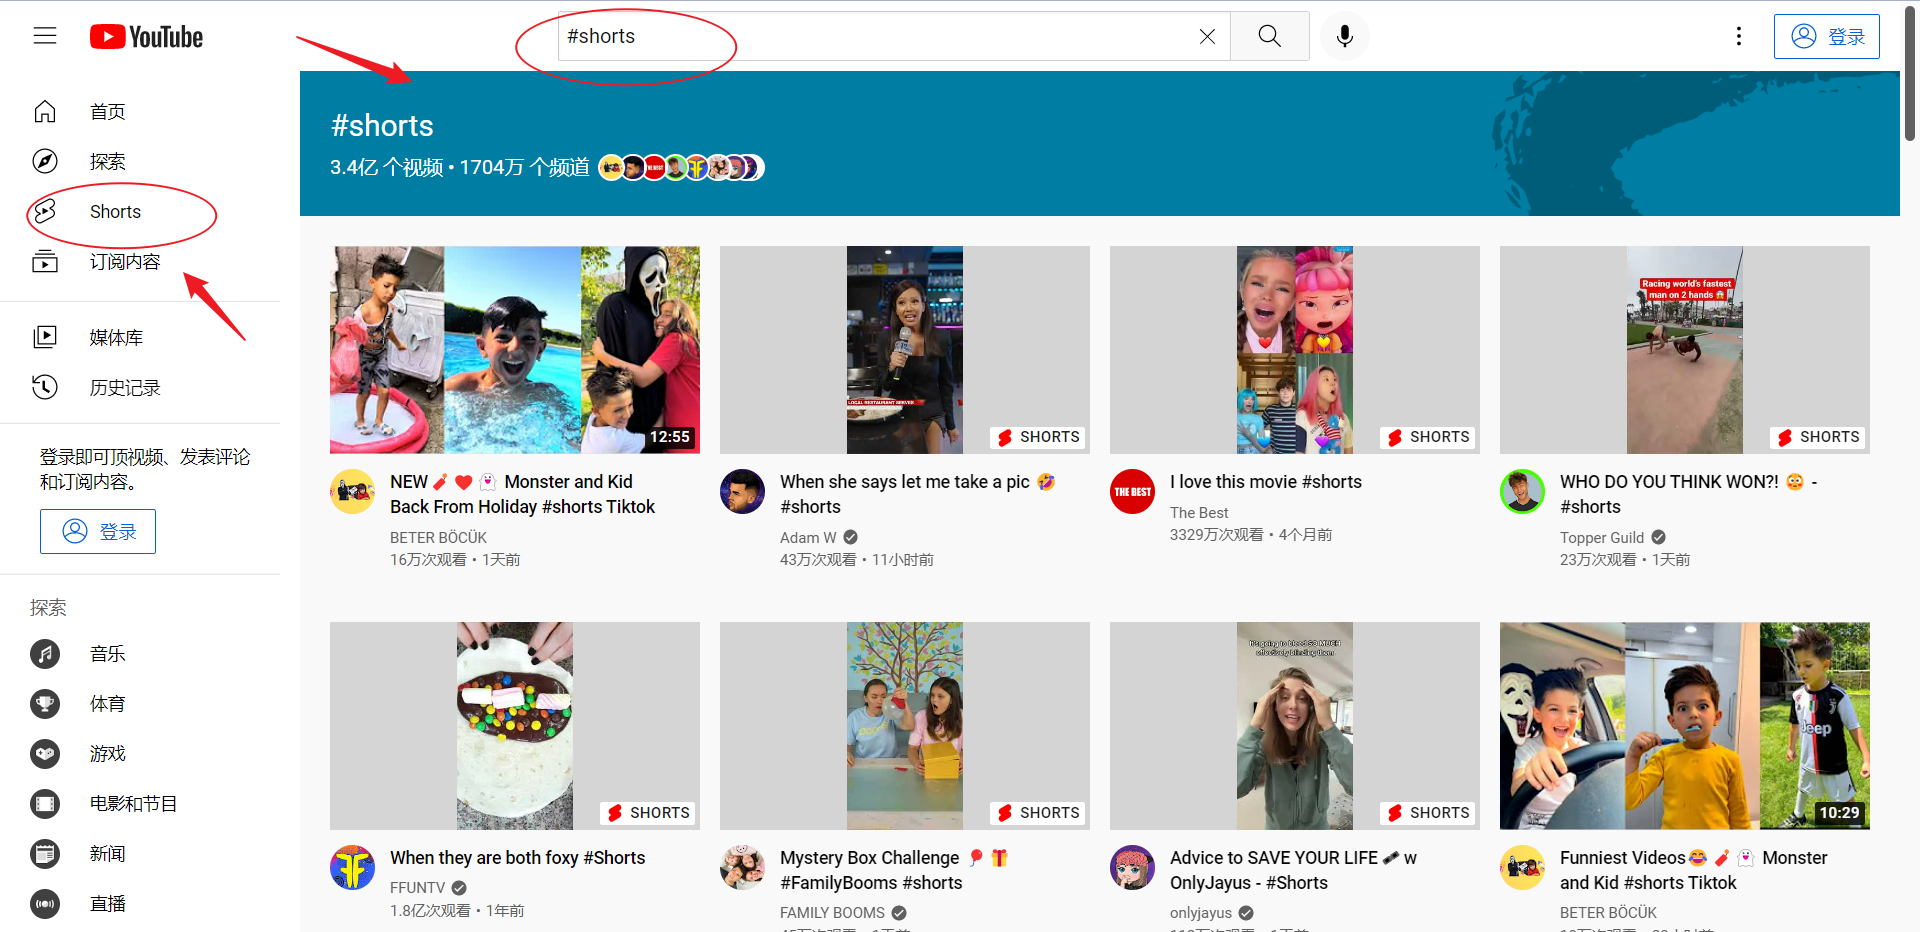Click SHORTS badge on Adam W video
Viewport: 1920px width, 932px height.
[1038, 437]
